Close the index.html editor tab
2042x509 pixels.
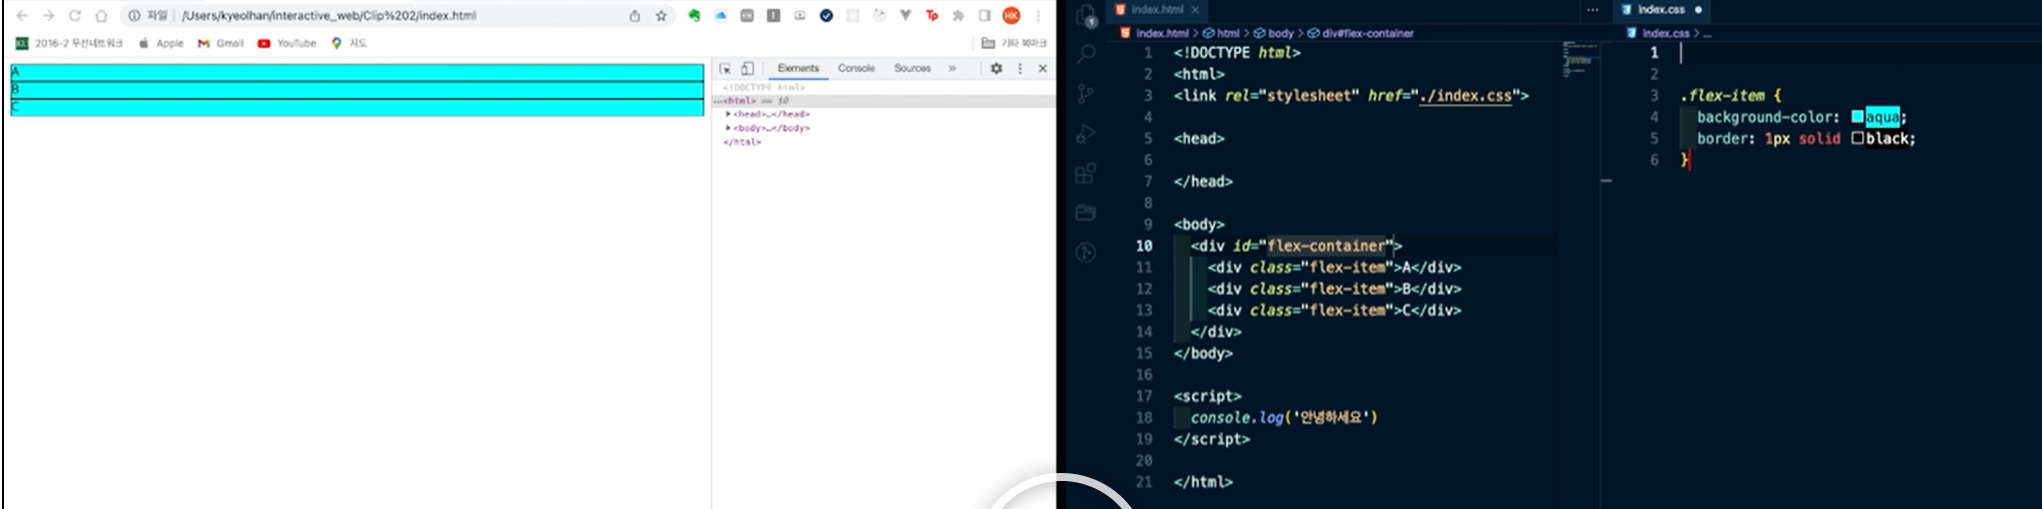pos(1195,9)
